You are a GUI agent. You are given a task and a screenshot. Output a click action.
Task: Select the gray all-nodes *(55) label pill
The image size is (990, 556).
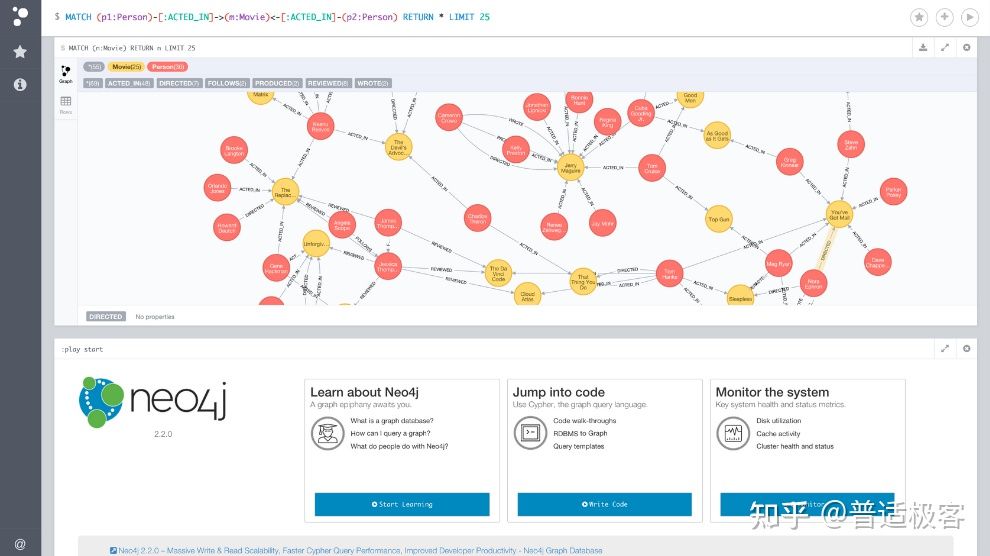(93, 67)
